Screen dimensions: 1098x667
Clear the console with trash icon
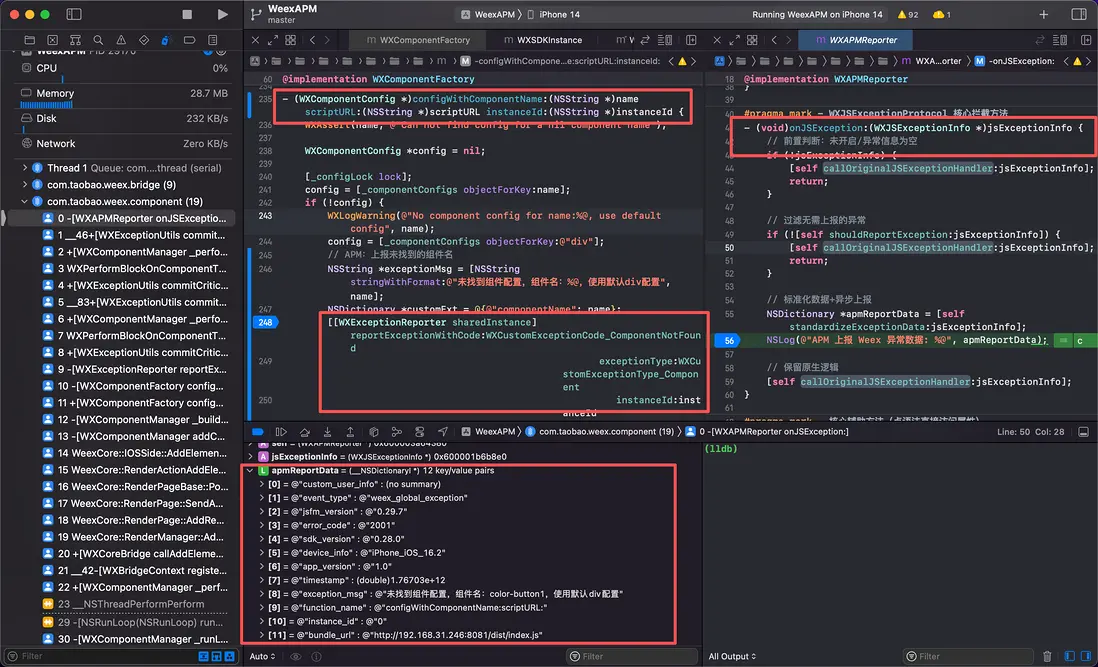pyautogui.click(x=1047, y=656)
